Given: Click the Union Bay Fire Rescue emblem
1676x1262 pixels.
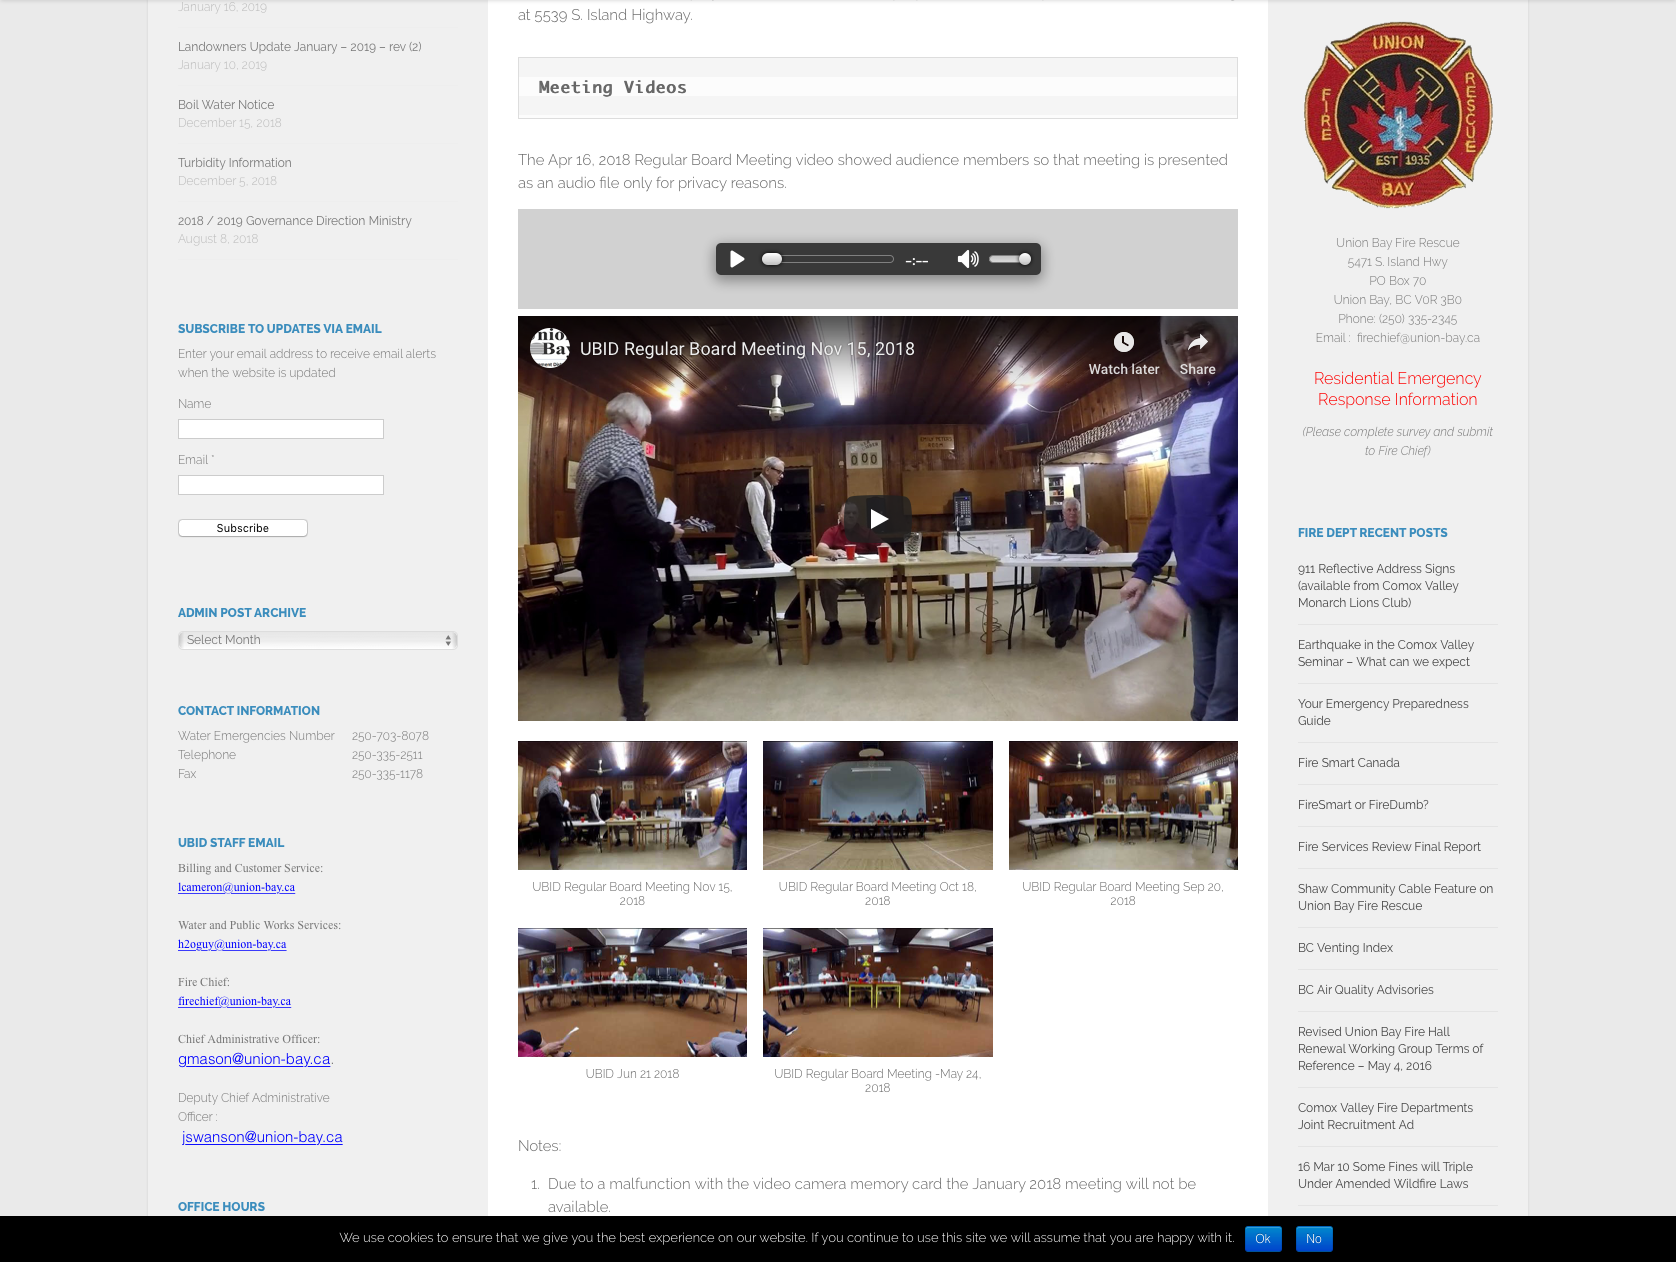Looking at the screenshot, I should pyautogui.click(x=1397, y=115).
